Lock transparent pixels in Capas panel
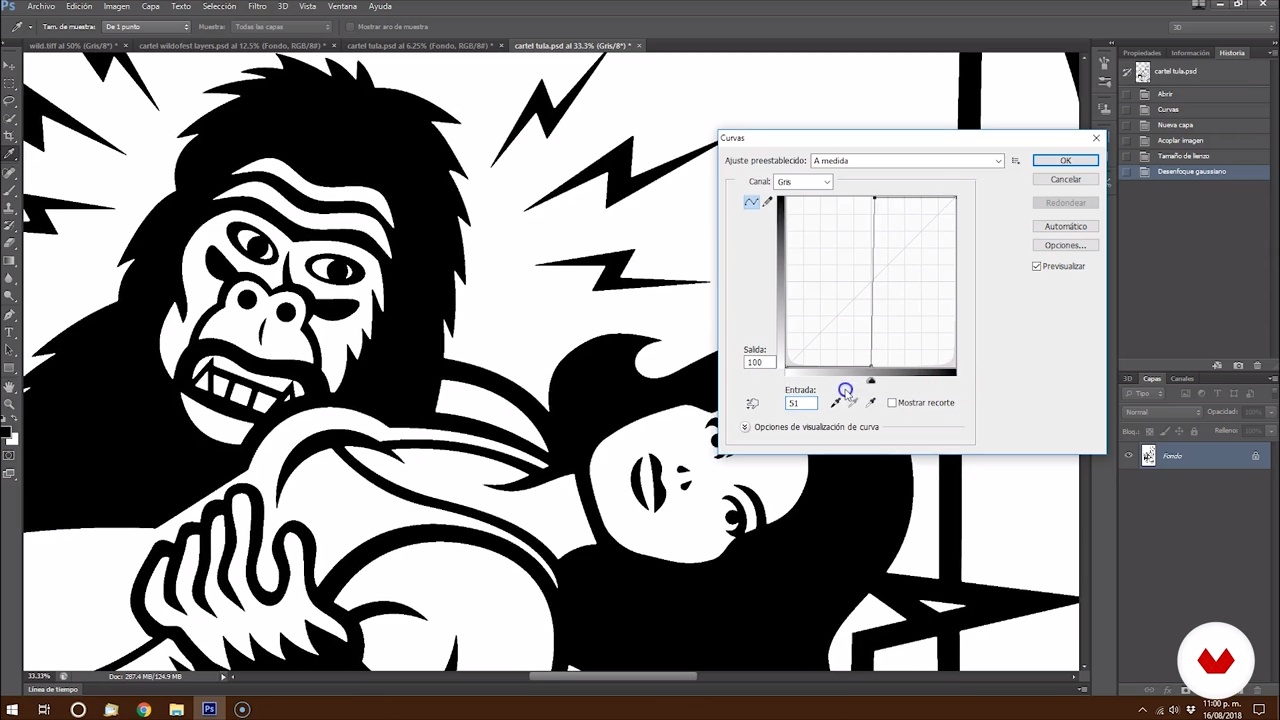Viewport: 1280px width, 720px height. tap(1151, 431)
